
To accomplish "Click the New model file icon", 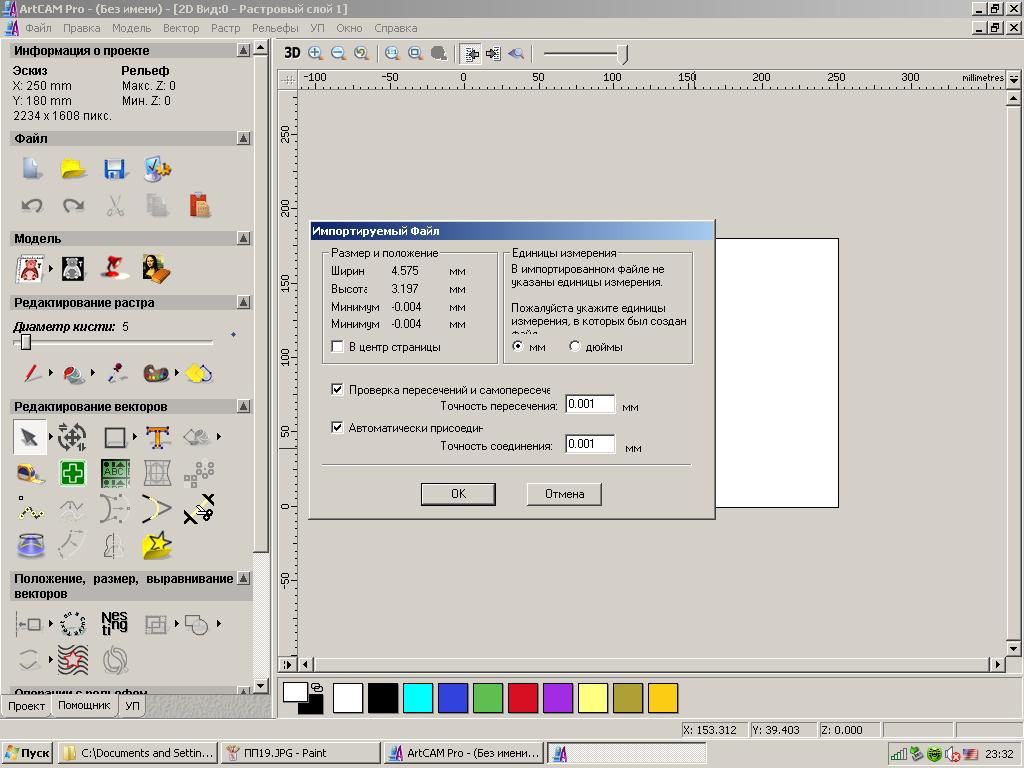I will point(32,168).
